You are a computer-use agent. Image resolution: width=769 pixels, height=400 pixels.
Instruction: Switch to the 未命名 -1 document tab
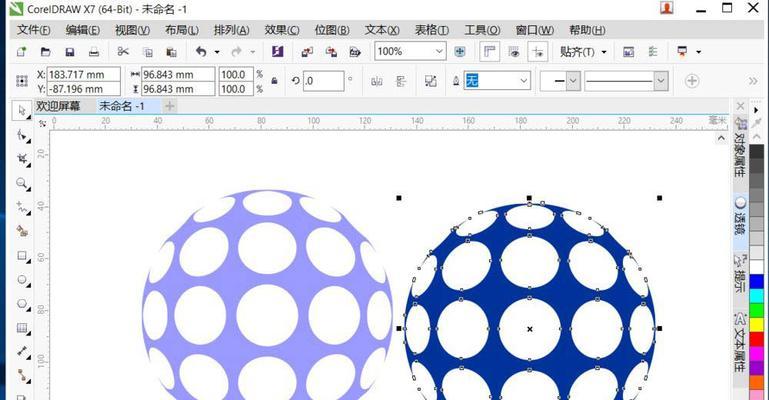(x=122, y=106)
